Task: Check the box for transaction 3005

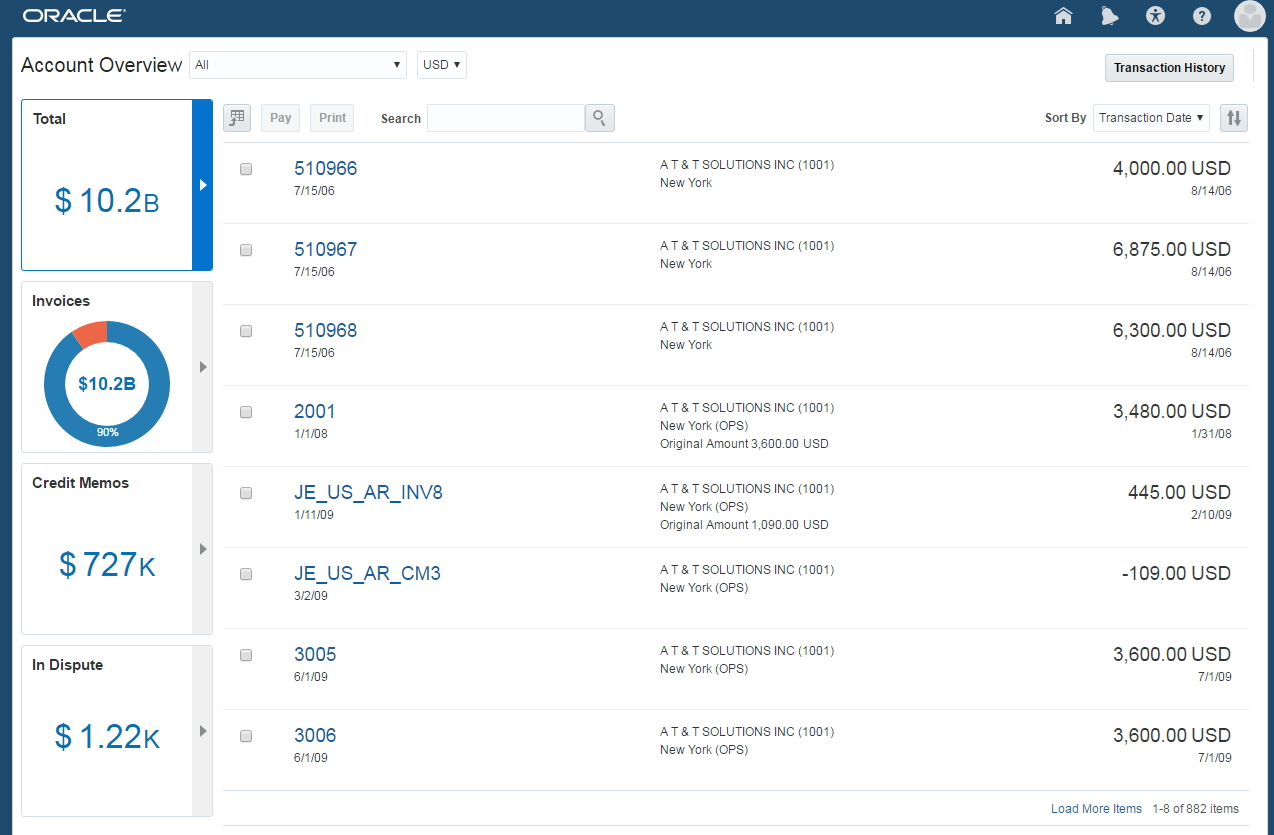Action: click(x=246, y=655)
